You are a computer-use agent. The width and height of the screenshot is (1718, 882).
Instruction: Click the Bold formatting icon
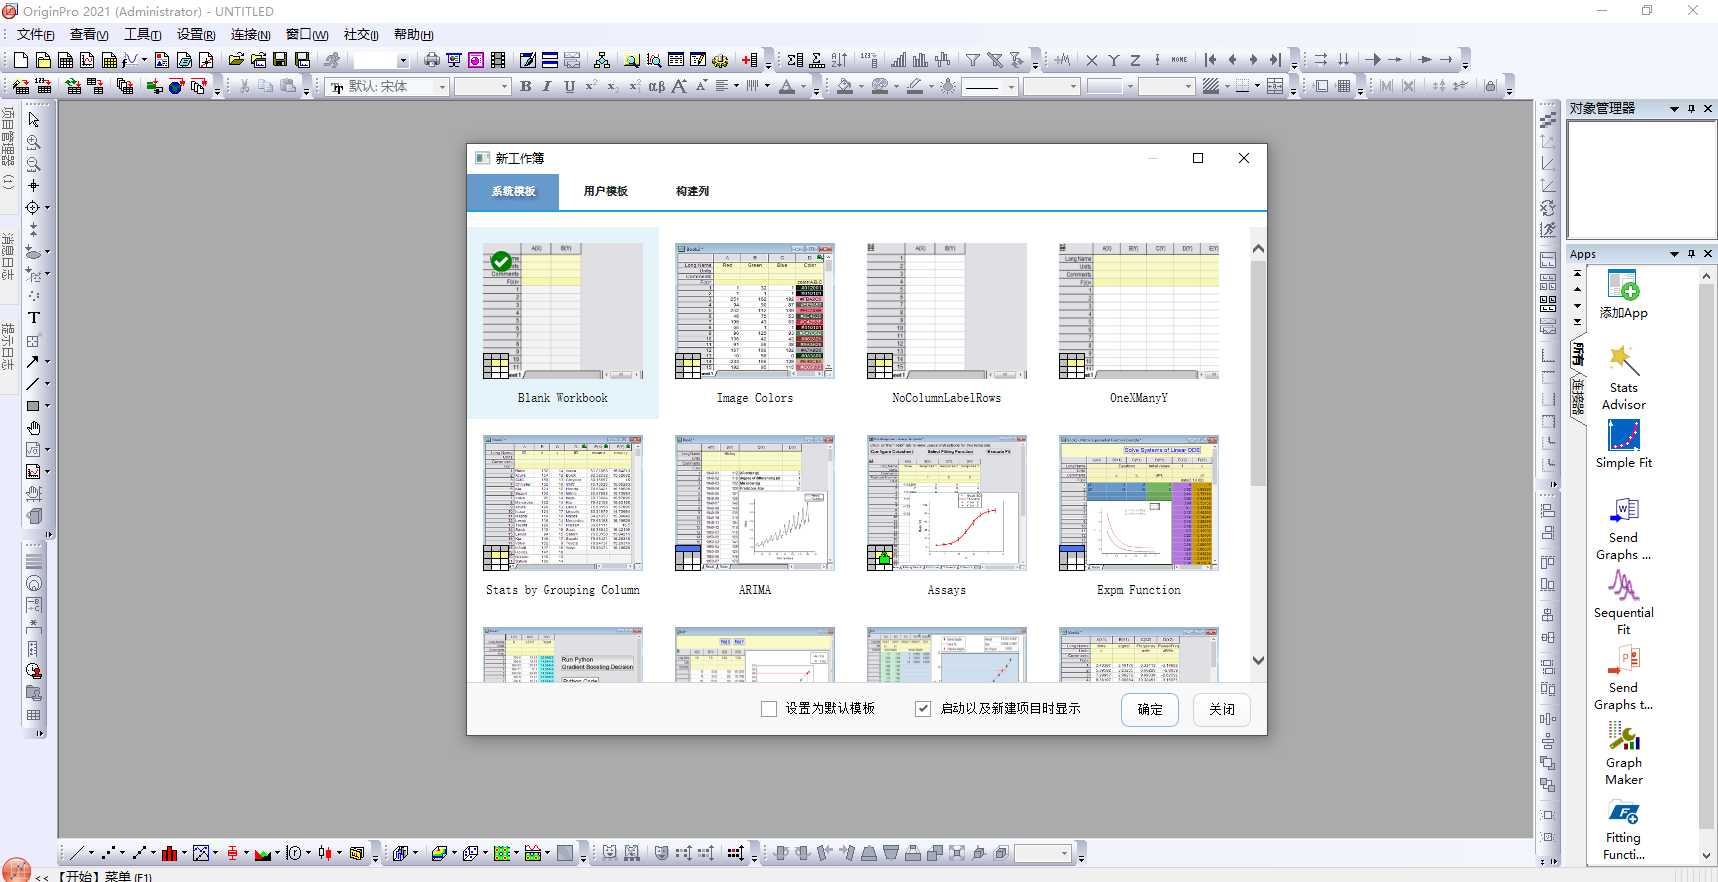coord(526,87)
